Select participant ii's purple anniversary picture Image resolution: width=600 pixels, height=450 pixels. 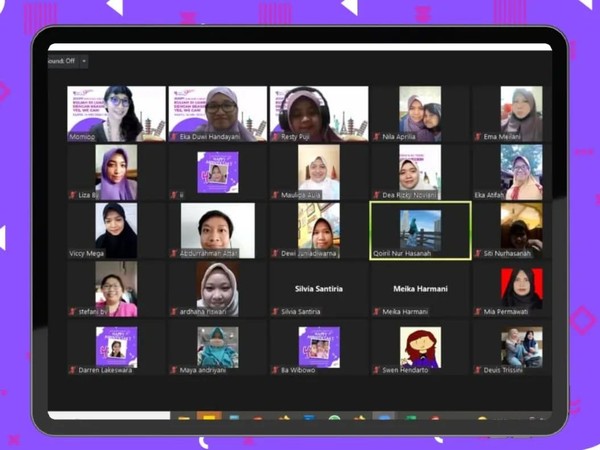tap(218, 172)
